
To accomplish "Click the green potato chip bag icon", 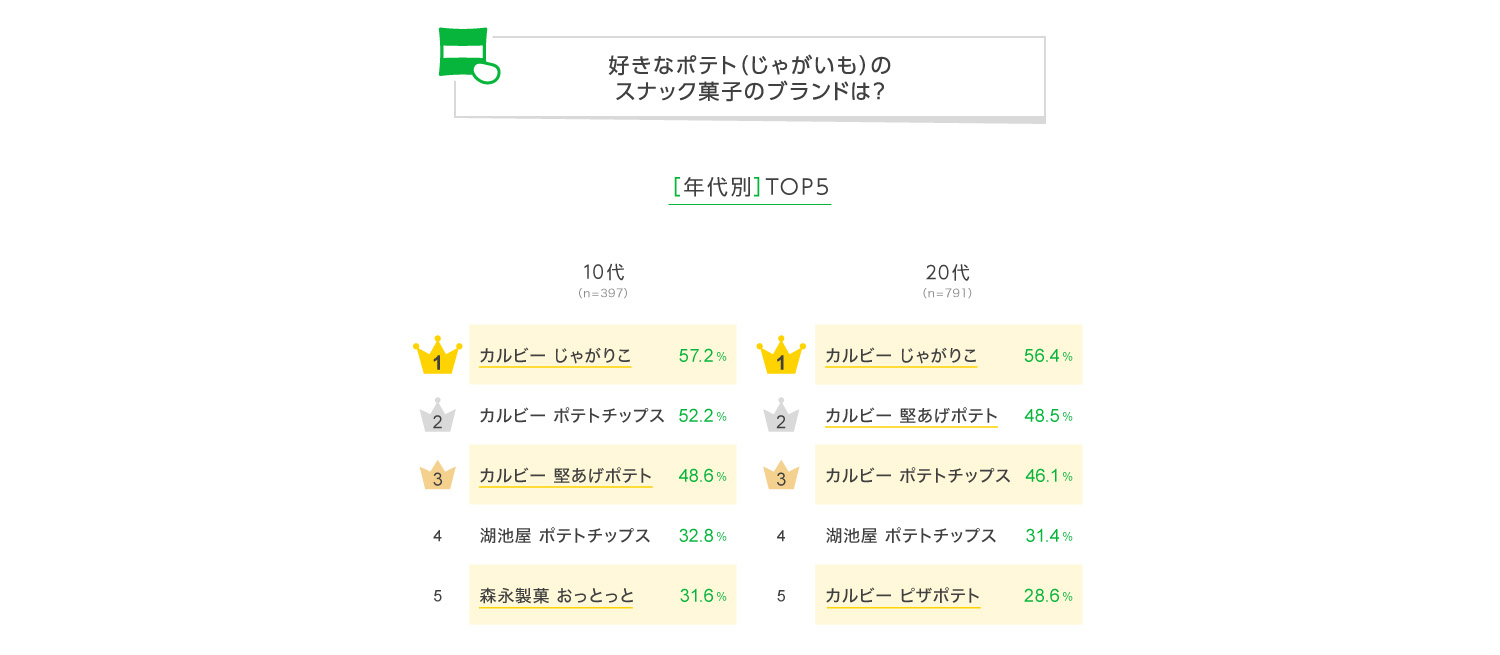I will [x=466, y=55].
